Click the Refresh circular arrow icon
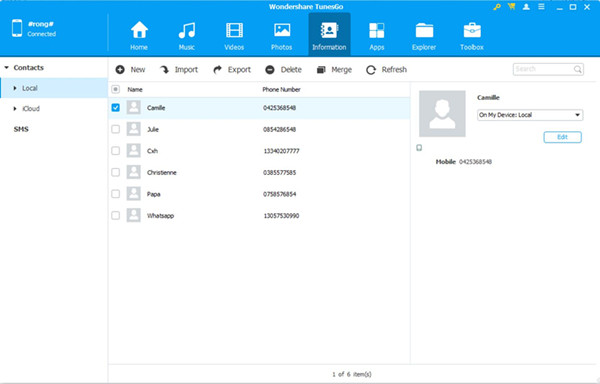The width and height of the screenshot is (600, 384). (371, 70)
